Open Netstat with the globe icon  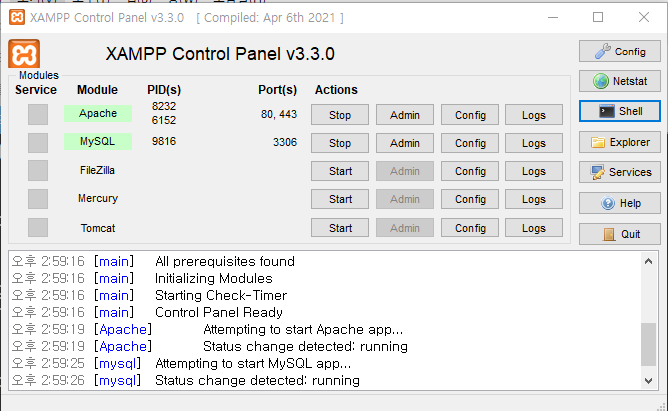(619, 81)
